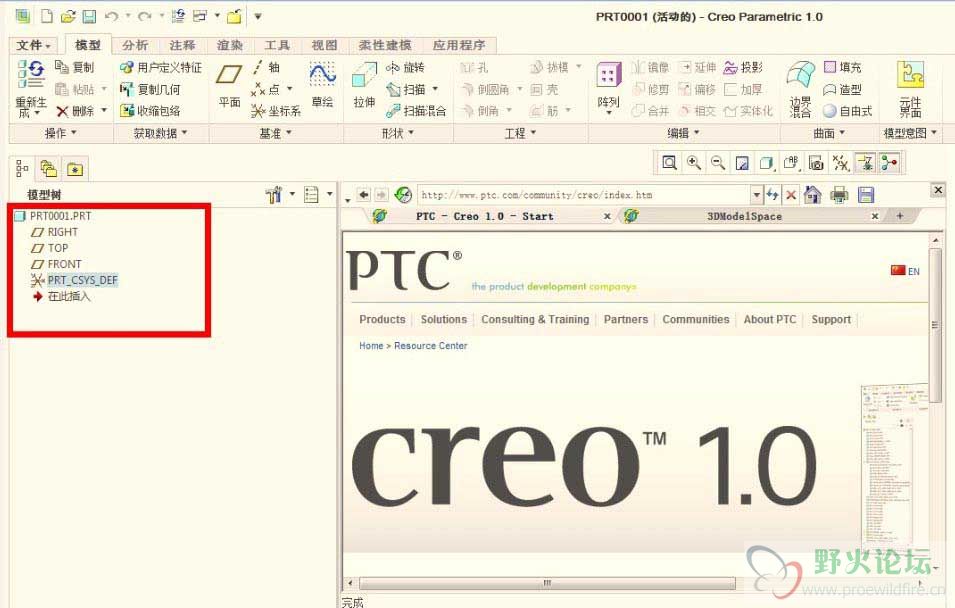Toggle annotation display icon in view toolbar
Screen dimensions: 955x608
(865, 163)
